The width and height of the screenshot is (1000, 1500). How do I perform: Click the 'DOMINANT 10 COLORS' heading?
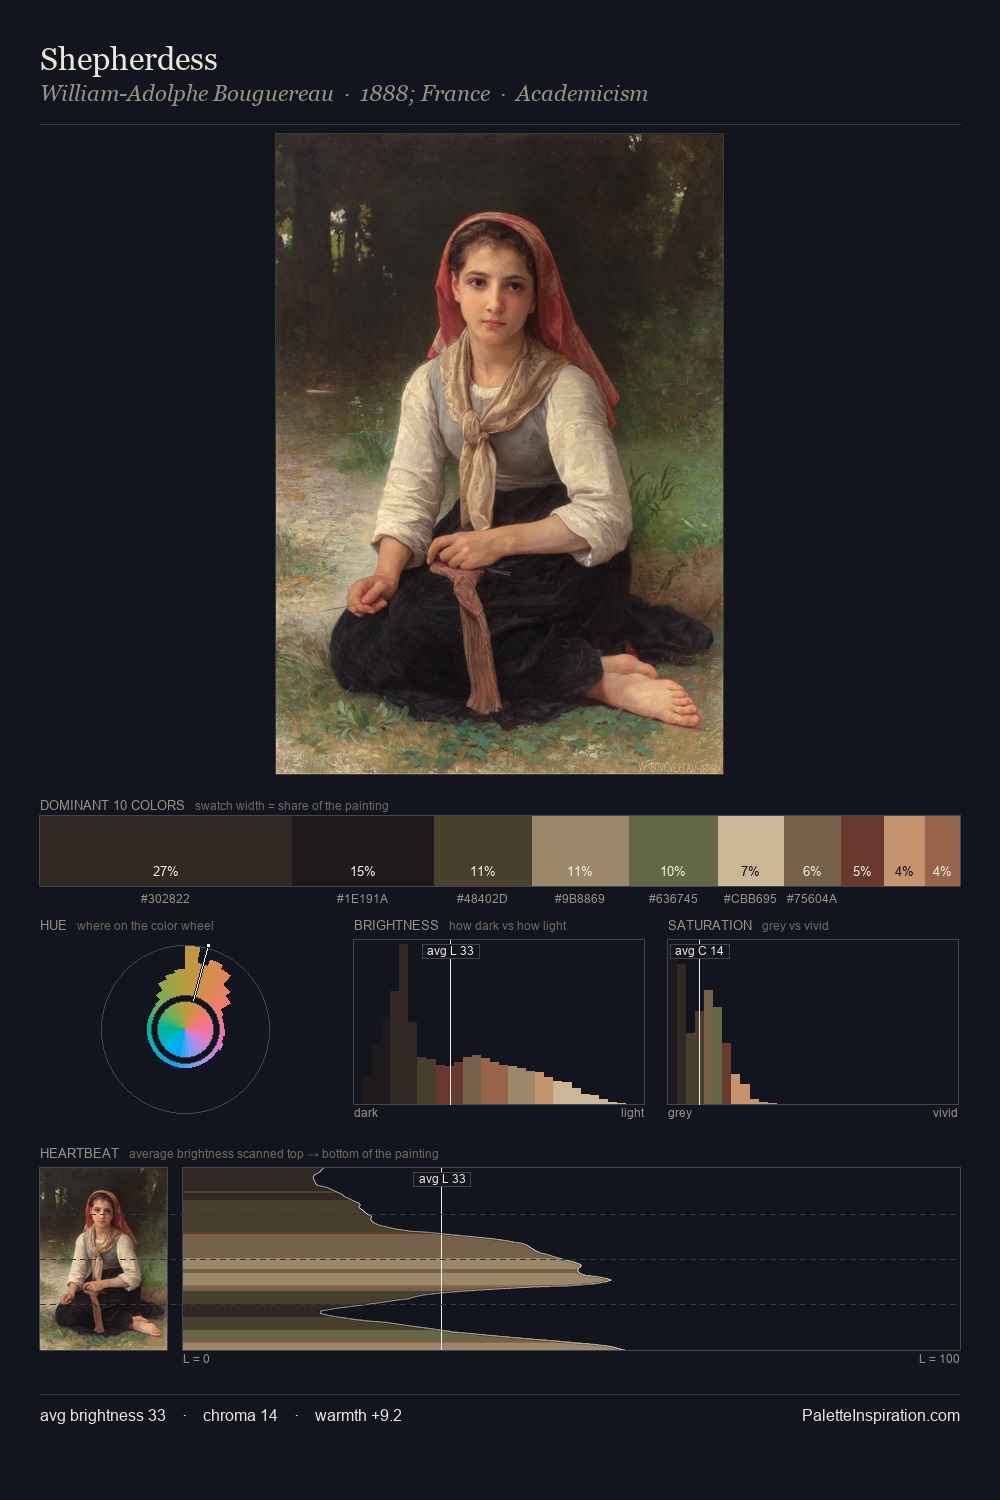112,805
